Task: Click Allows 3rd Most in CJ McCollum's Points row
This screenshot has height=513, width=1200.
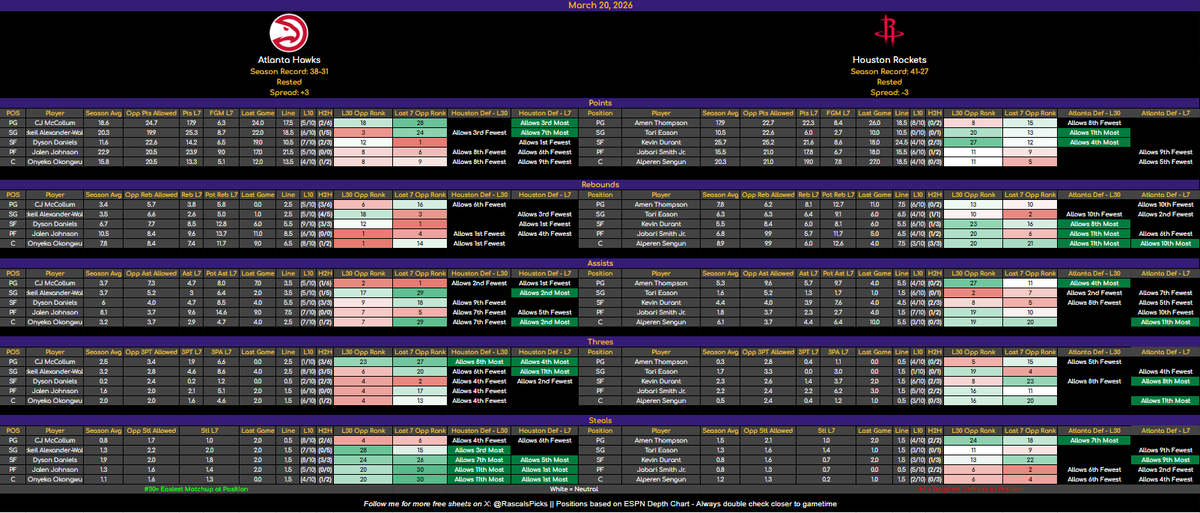Action: (x=544, y=122)
